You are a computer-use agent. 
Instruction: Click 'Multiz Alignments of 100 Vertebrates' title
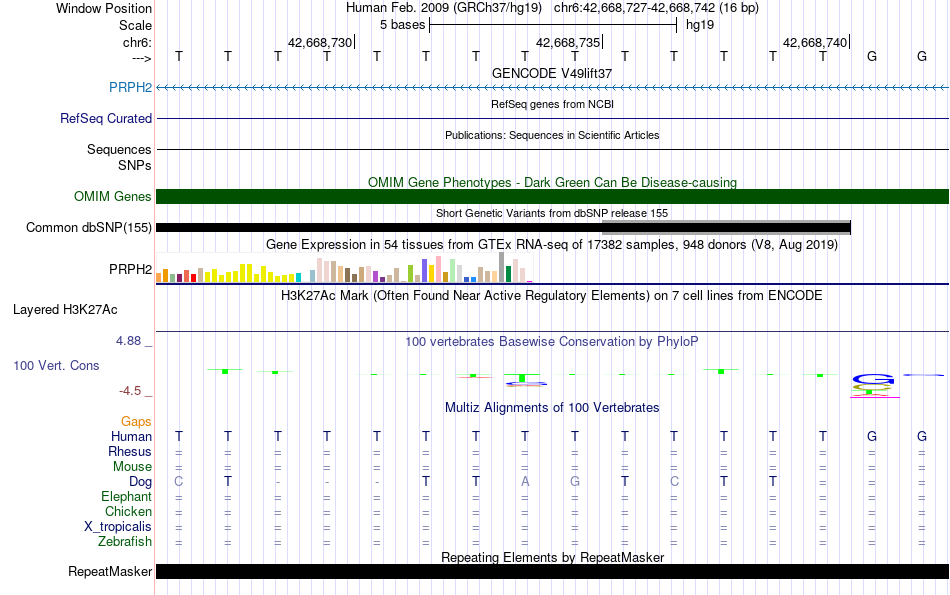click(x=552, y=408)
